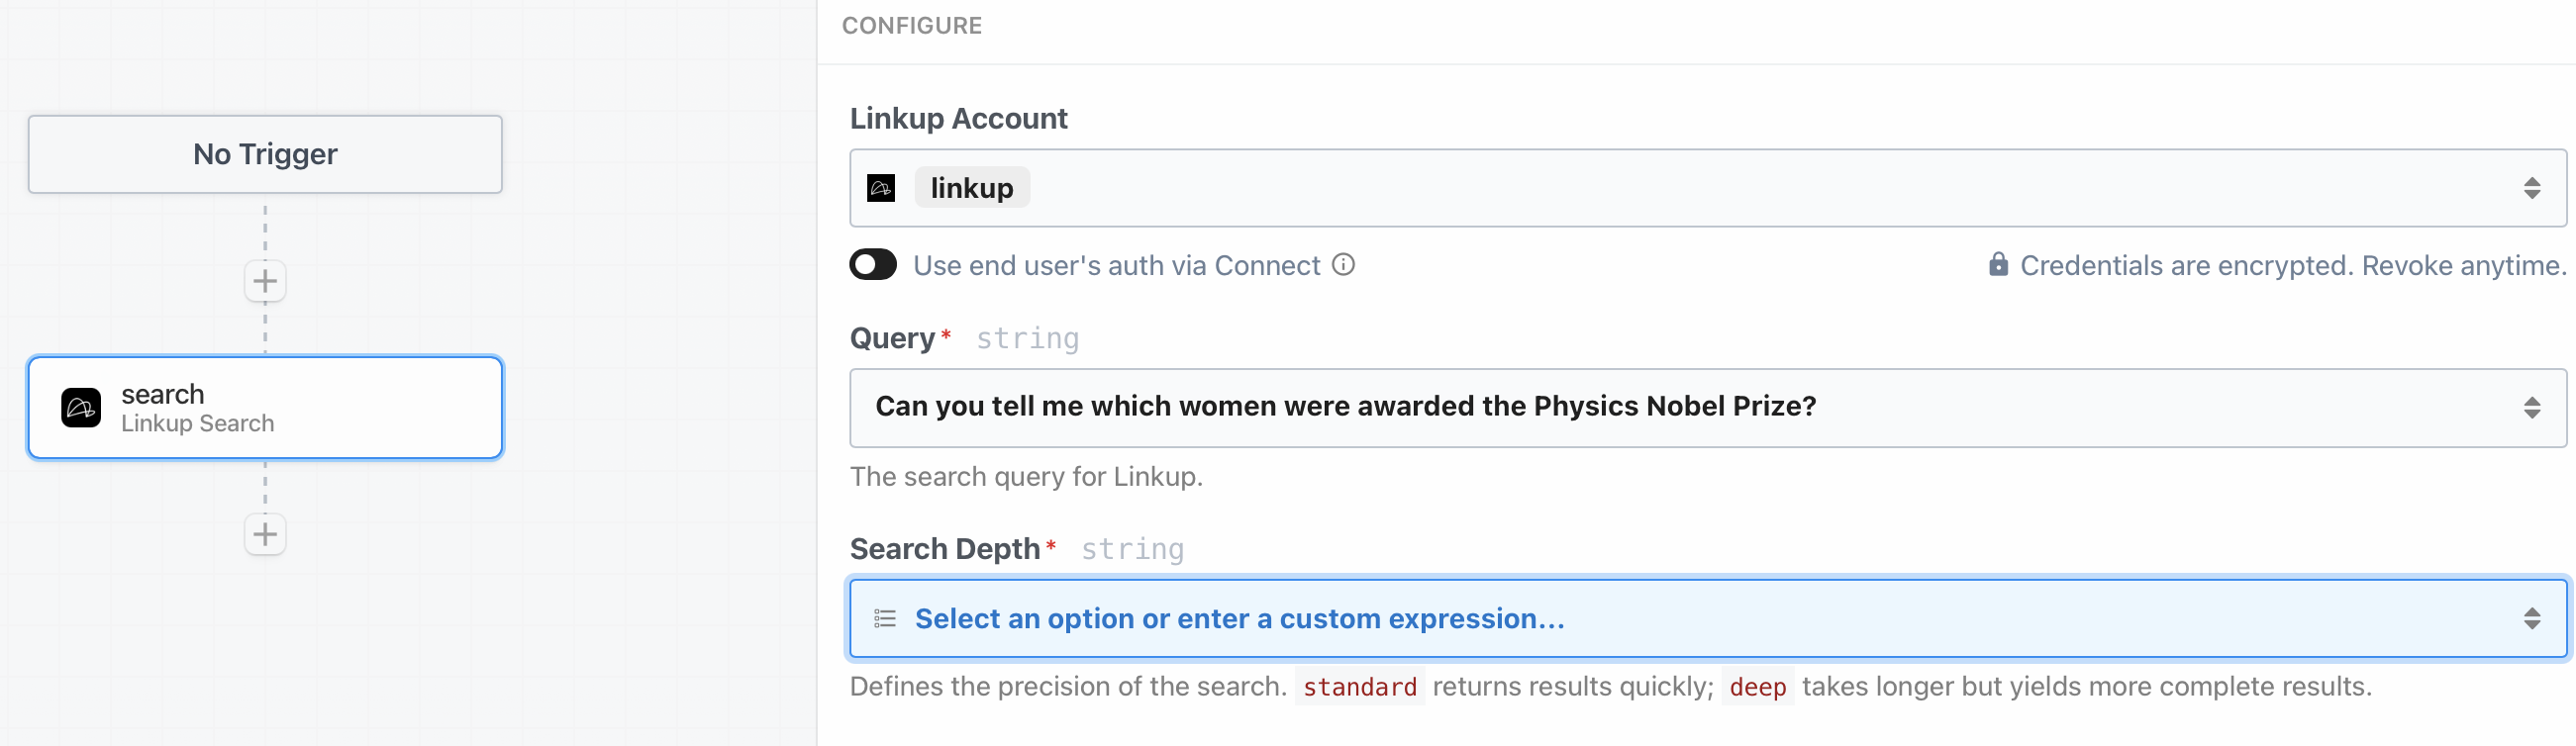Click the lock icon beside credentials text

point(1998,265)
